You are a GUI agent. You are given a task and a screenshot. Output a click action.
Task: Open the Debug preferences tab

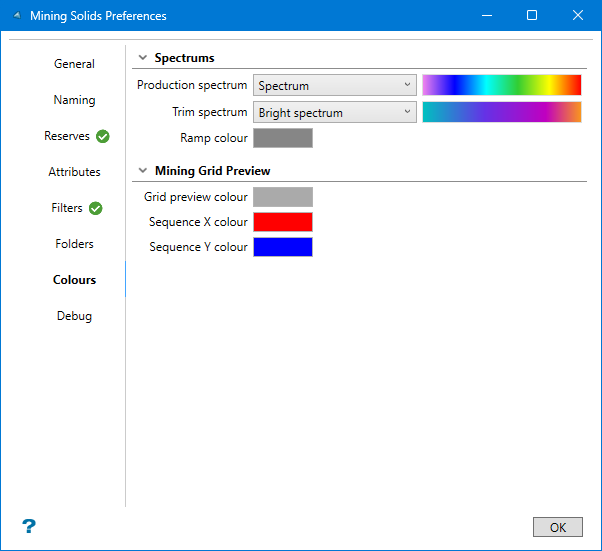click(x=74, y=316)
